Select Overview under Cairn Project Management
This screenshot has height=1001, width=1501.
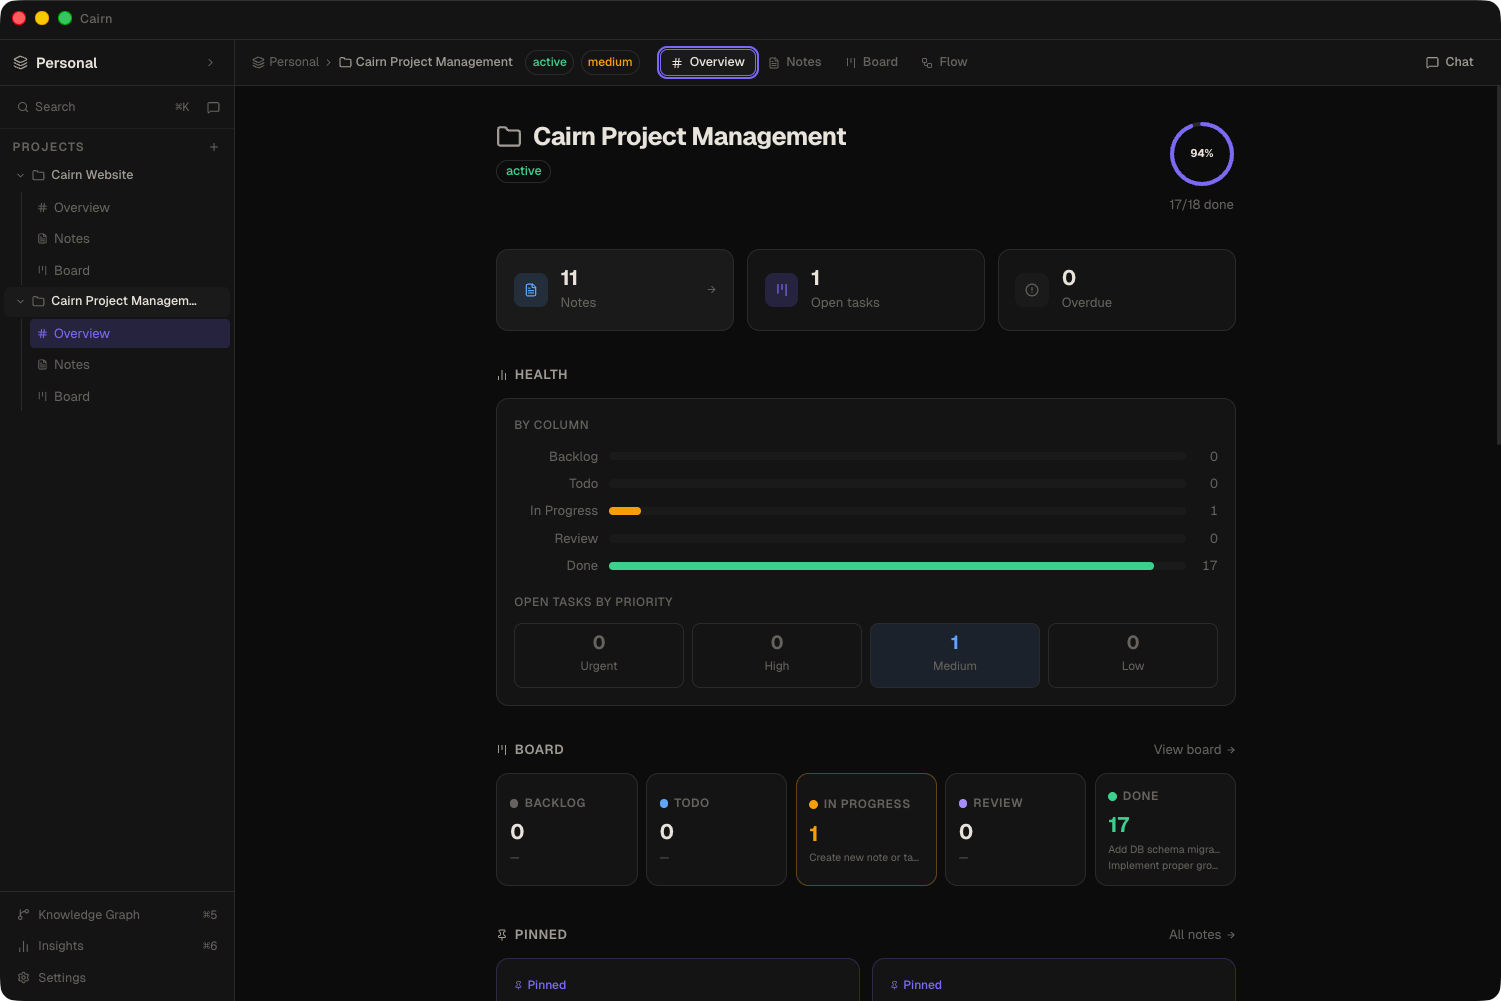(130, 334)
